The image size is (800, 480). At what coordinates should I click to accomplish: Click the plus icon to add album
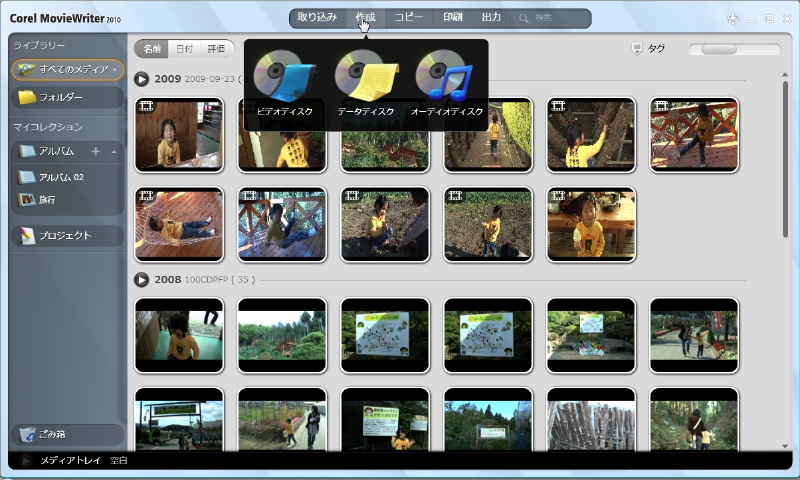96,151
